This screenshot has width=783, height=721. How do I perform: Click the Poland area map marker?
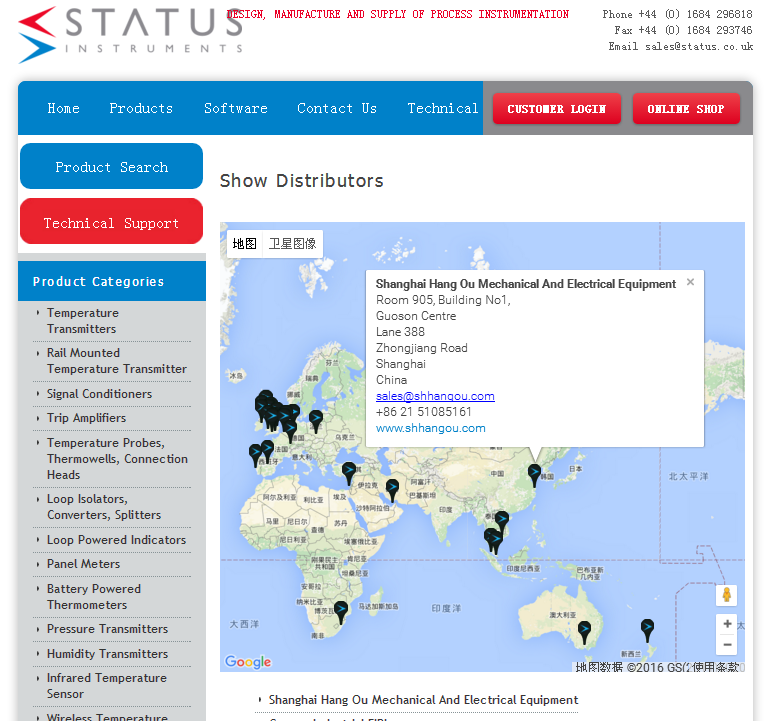point(316,421)
